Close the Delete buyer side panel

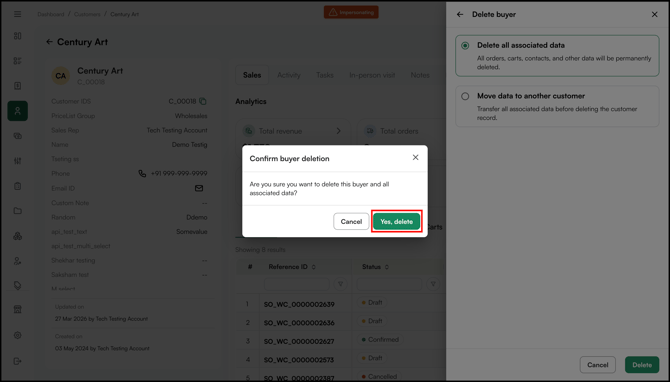[655, 15]
